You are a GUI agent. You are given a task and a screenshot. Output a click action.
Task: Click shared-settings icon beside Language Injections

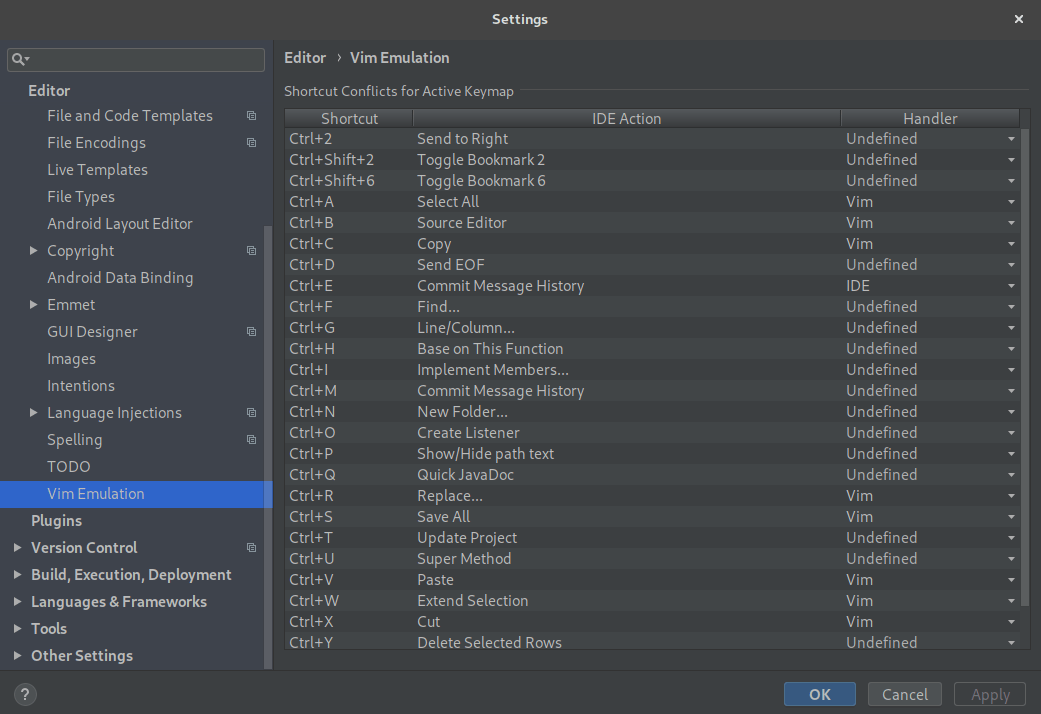tap(251, 412)
